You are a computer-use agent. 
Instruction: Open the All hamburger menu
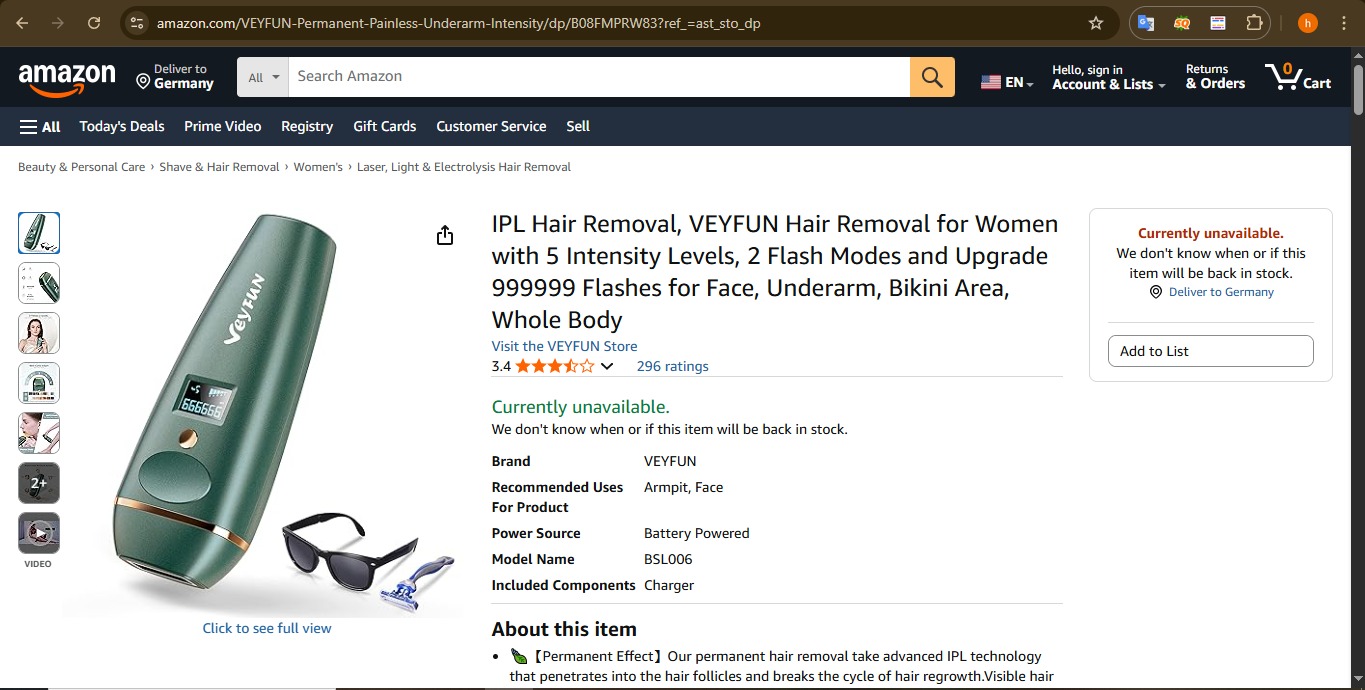(x=40, y=127)
